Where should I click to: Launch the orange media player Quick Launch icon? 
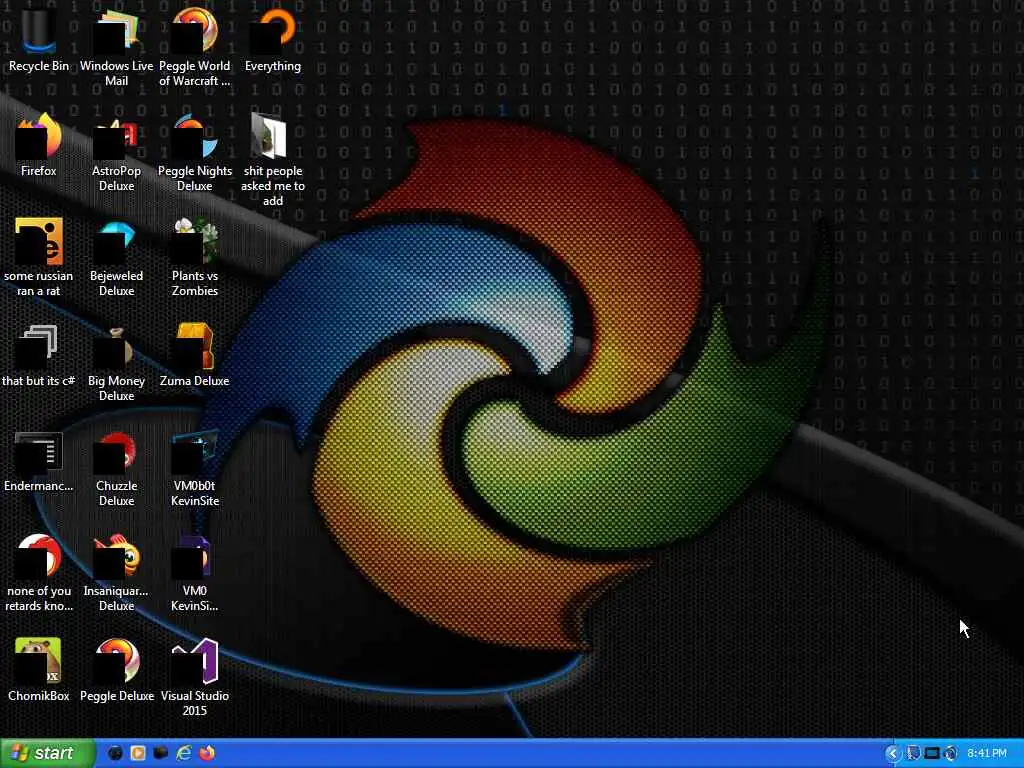pyautogui.click(x=138, y=753)
